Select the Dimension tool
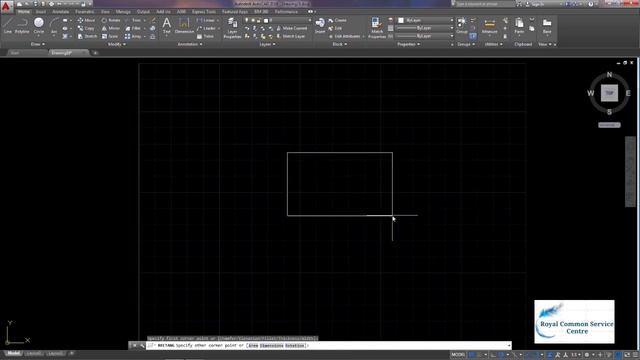Viewport: 640px width, 360px height. (184, 25)
